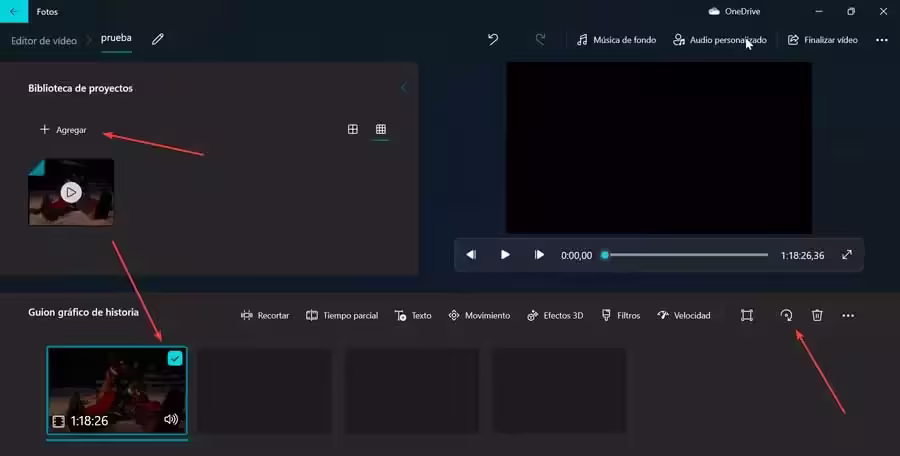Switch library to small thumbnails grid view
This screenshot has width=900, height=456.
[381, 129]
